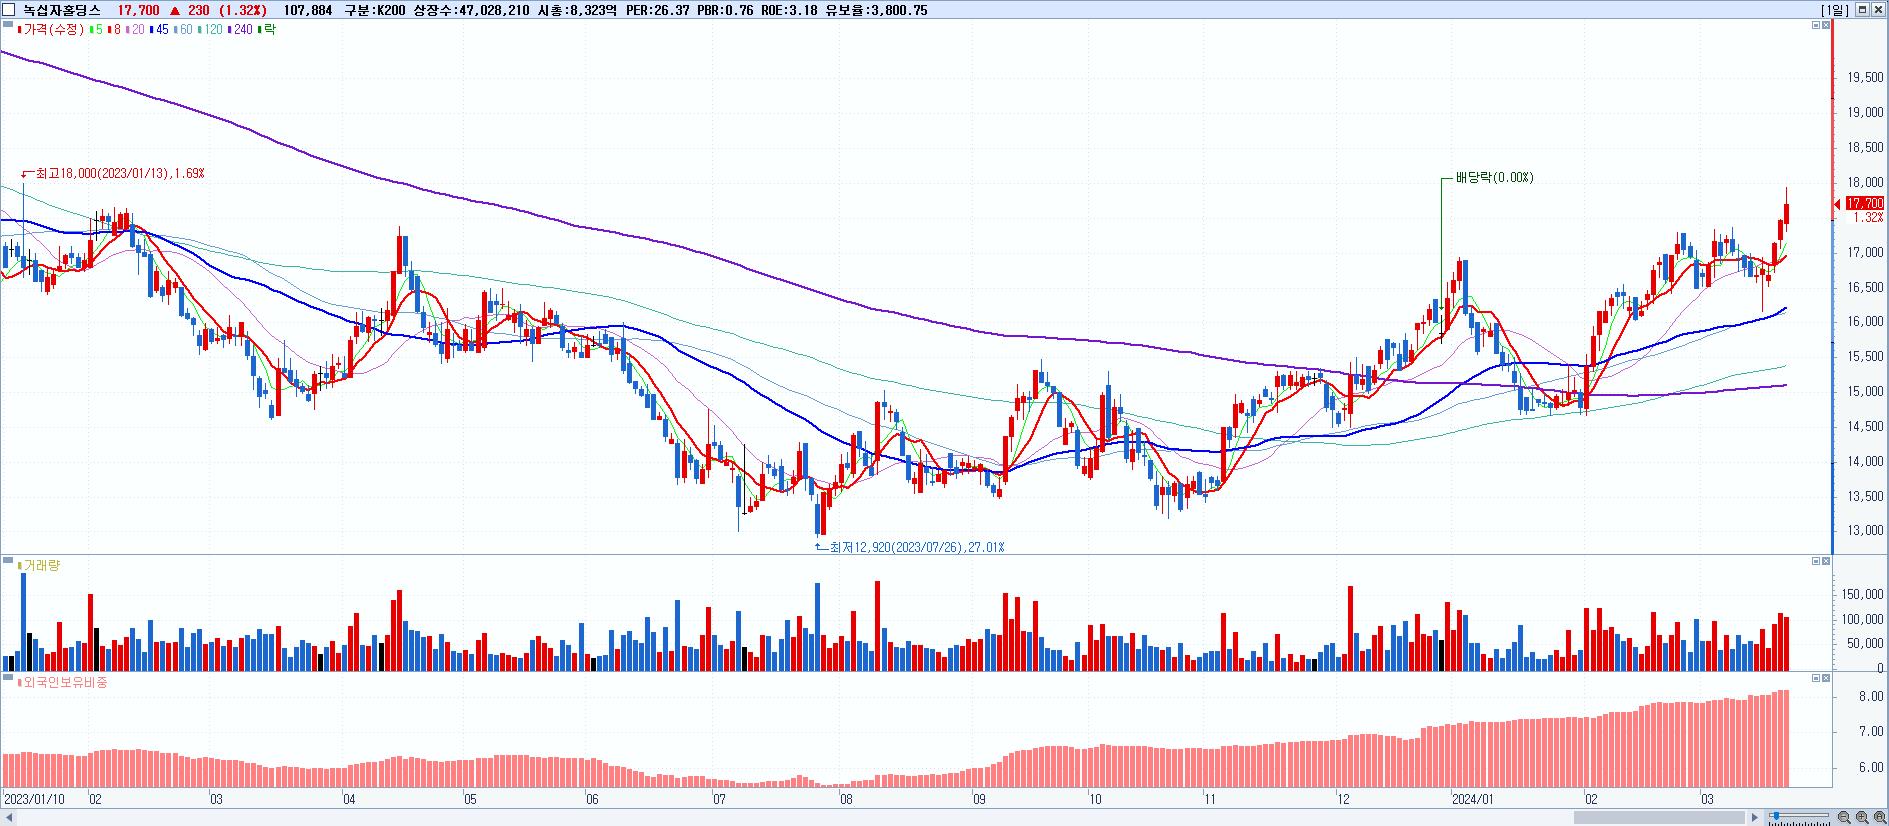Close the chart window with the X button
This screenshot has height=826, width=1889.
tap(1878, 10)
